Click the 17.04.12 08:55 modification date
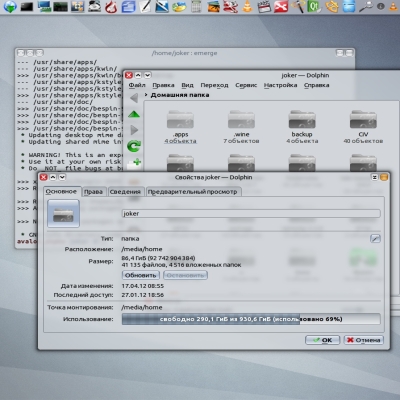This screenshot has height=400, width=400. tap(143, 286)
